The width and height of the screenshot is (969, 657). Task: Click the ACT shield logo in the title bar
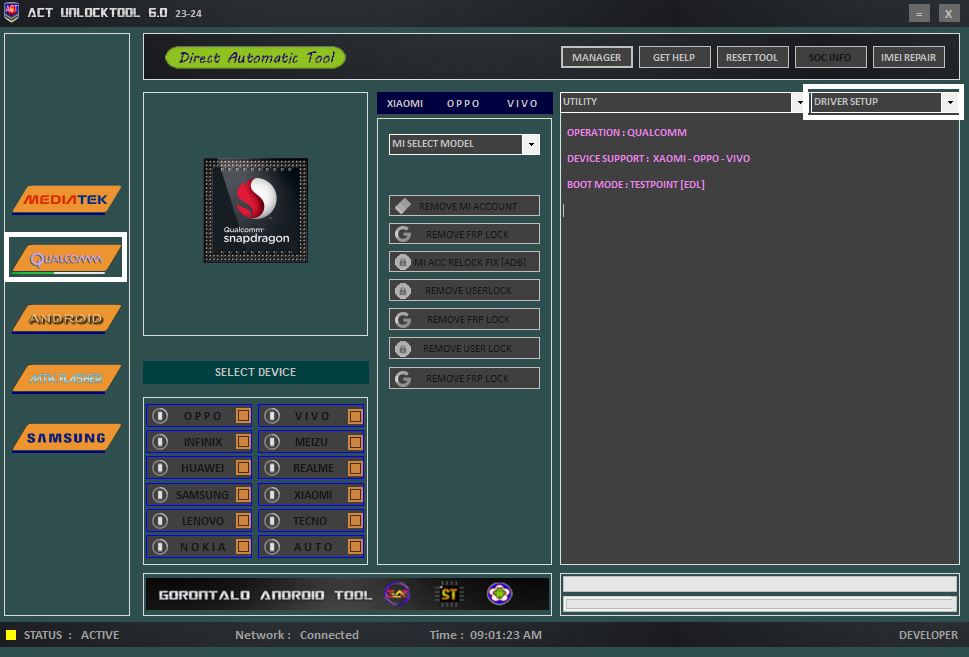pyautogui.click(x=11, y=12)
